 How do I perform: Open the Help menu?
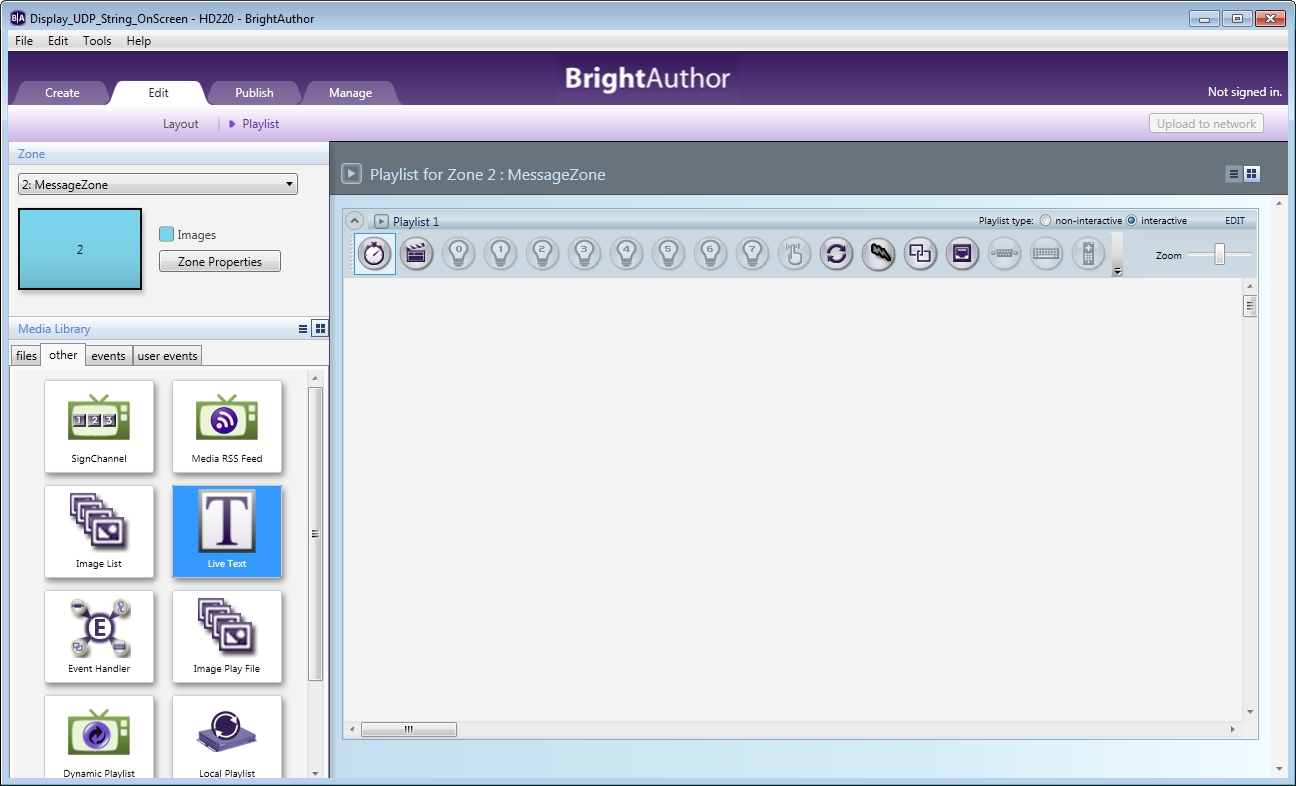tap(139, 41)
